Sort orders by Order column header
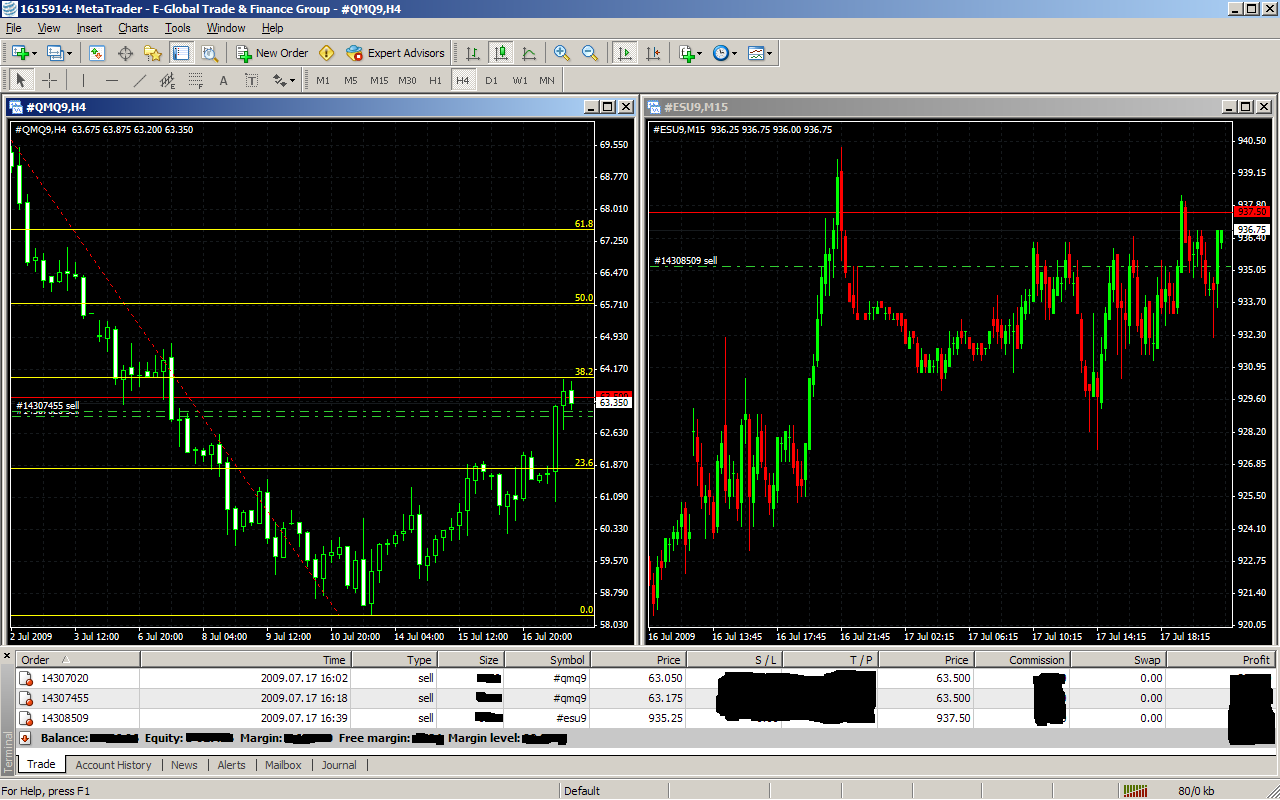 (79, 660)
